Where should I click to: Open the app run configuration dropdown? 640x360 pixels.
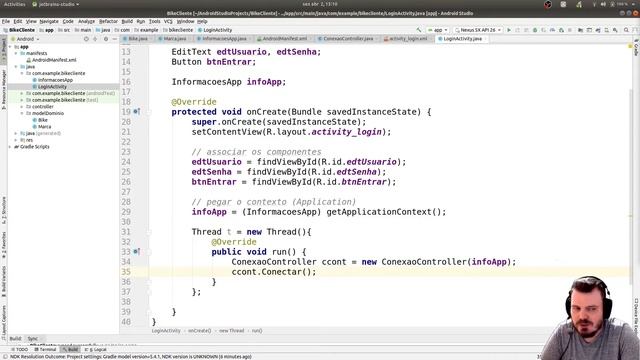438,30
